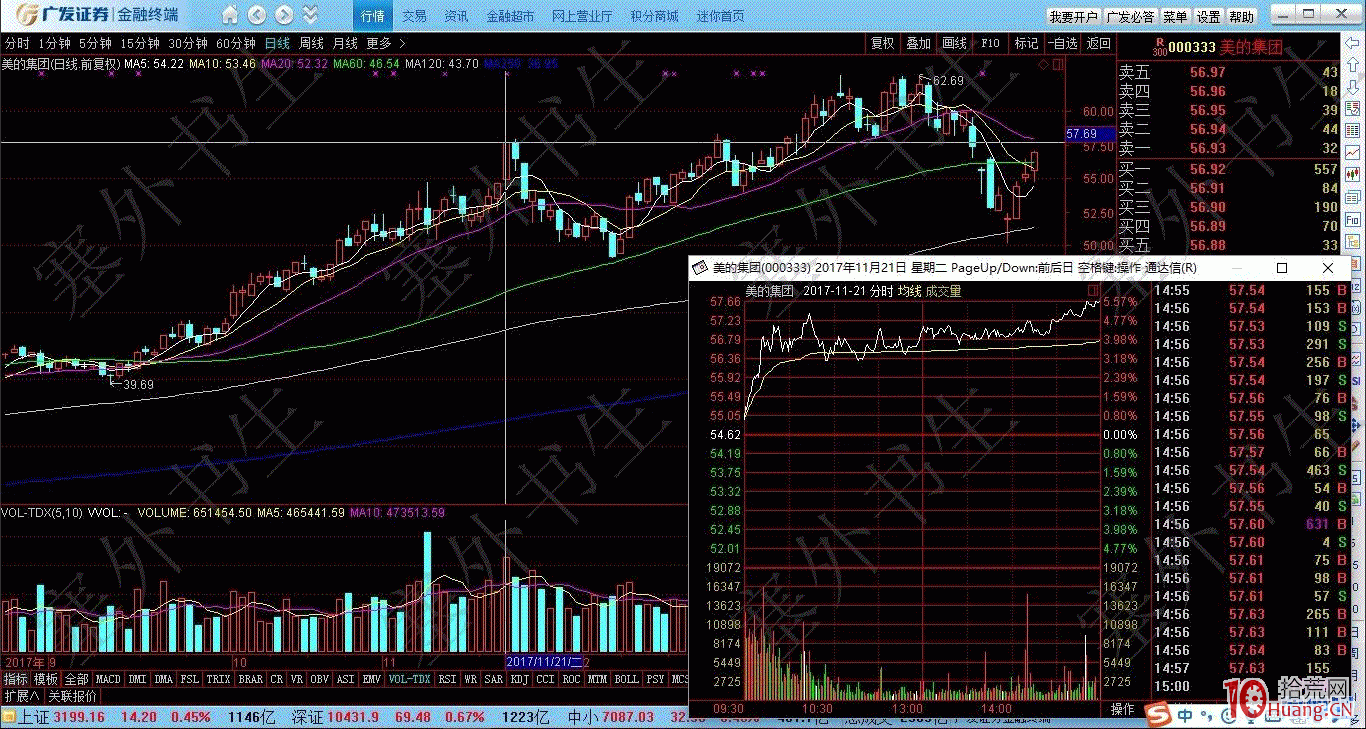The width and height of the screenshot is (1366, 729).
Task: Select the 月线 period
Action: (x=345, y=43)
